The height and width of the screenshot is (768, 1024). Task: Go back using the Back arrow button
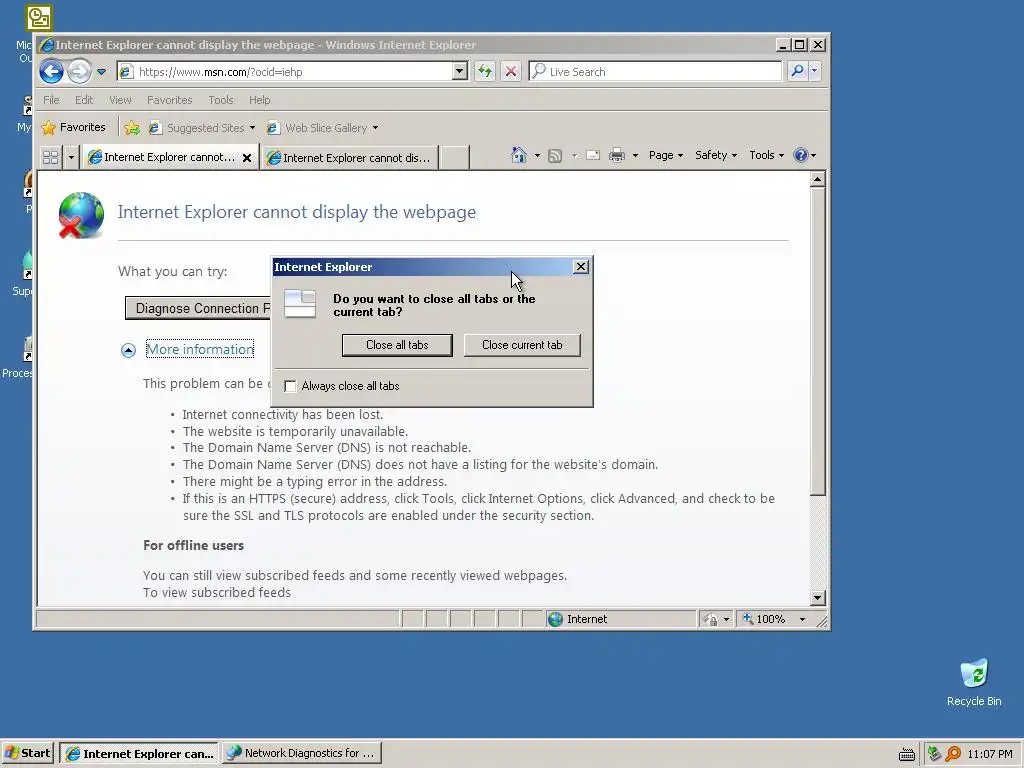(x=52, y=71)
